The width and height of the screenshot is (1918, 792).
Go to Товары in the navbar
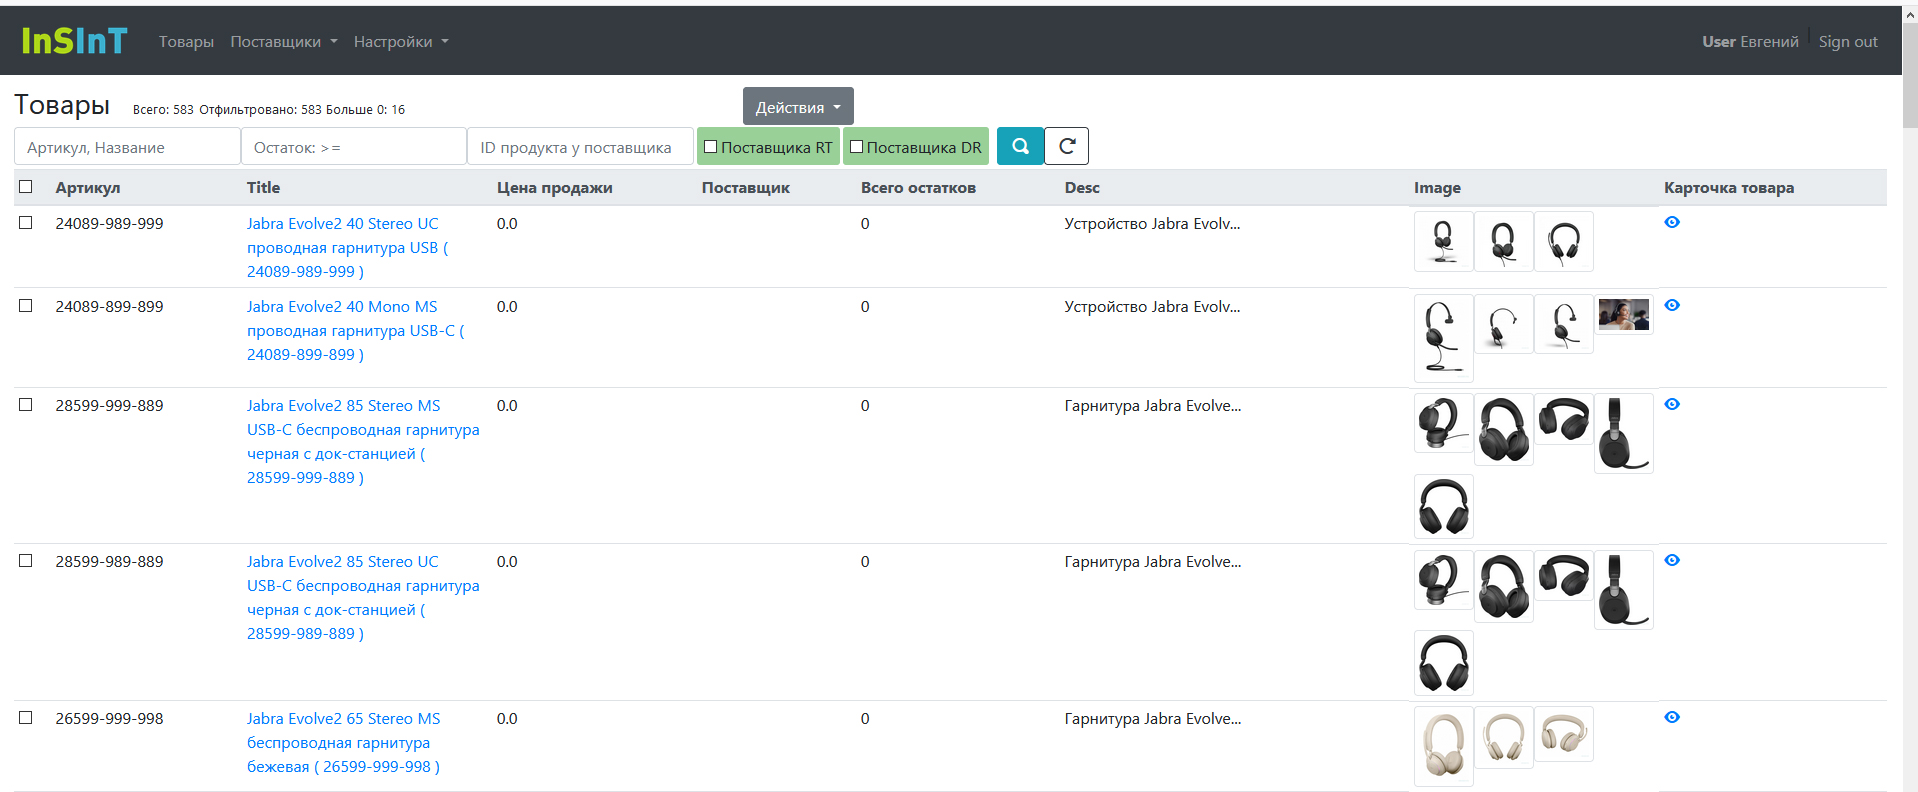pyautogui.click(x=186, y=42)
